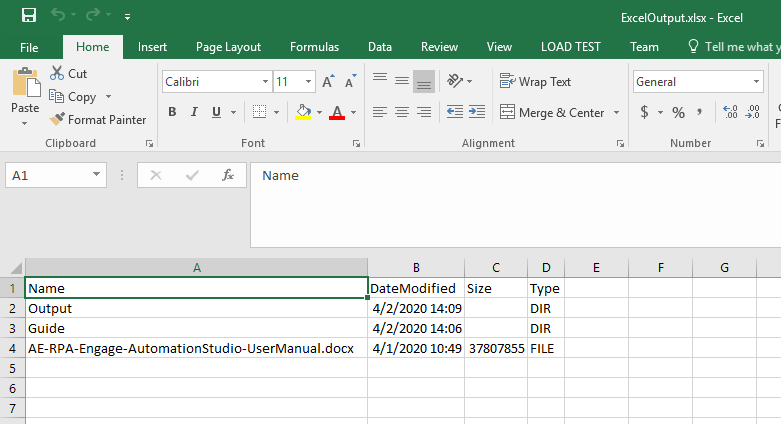Image resolution: width=781 pixels, height=424 pixels.
Task: Click the Paste button
Action: pos(25,95)
